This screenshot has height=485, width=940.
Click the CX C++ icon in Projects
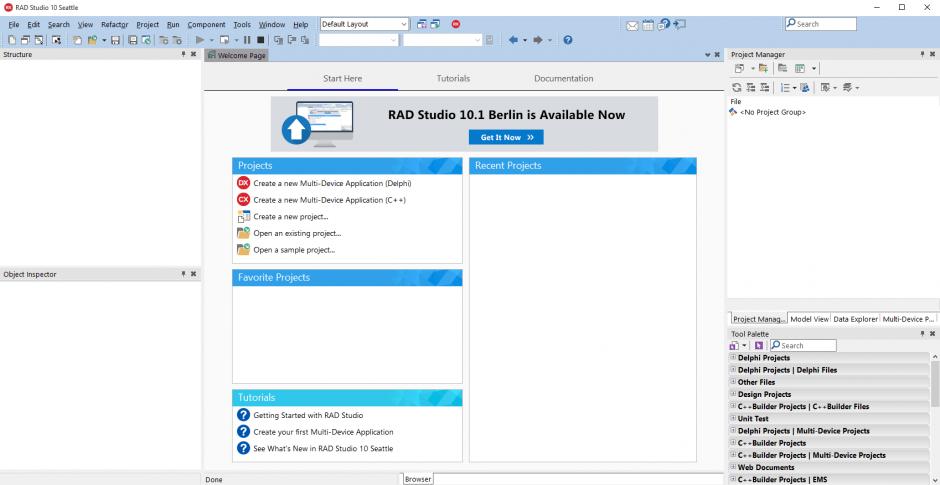click(x=243, y=200)
